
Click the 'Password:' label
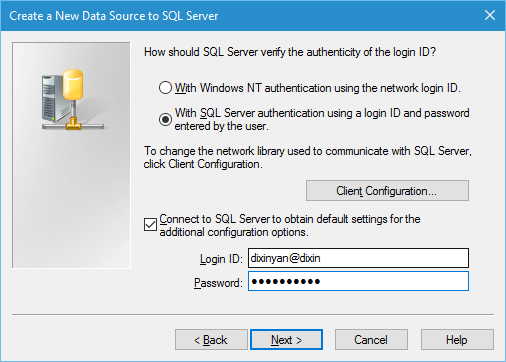[x=218, y=283]
